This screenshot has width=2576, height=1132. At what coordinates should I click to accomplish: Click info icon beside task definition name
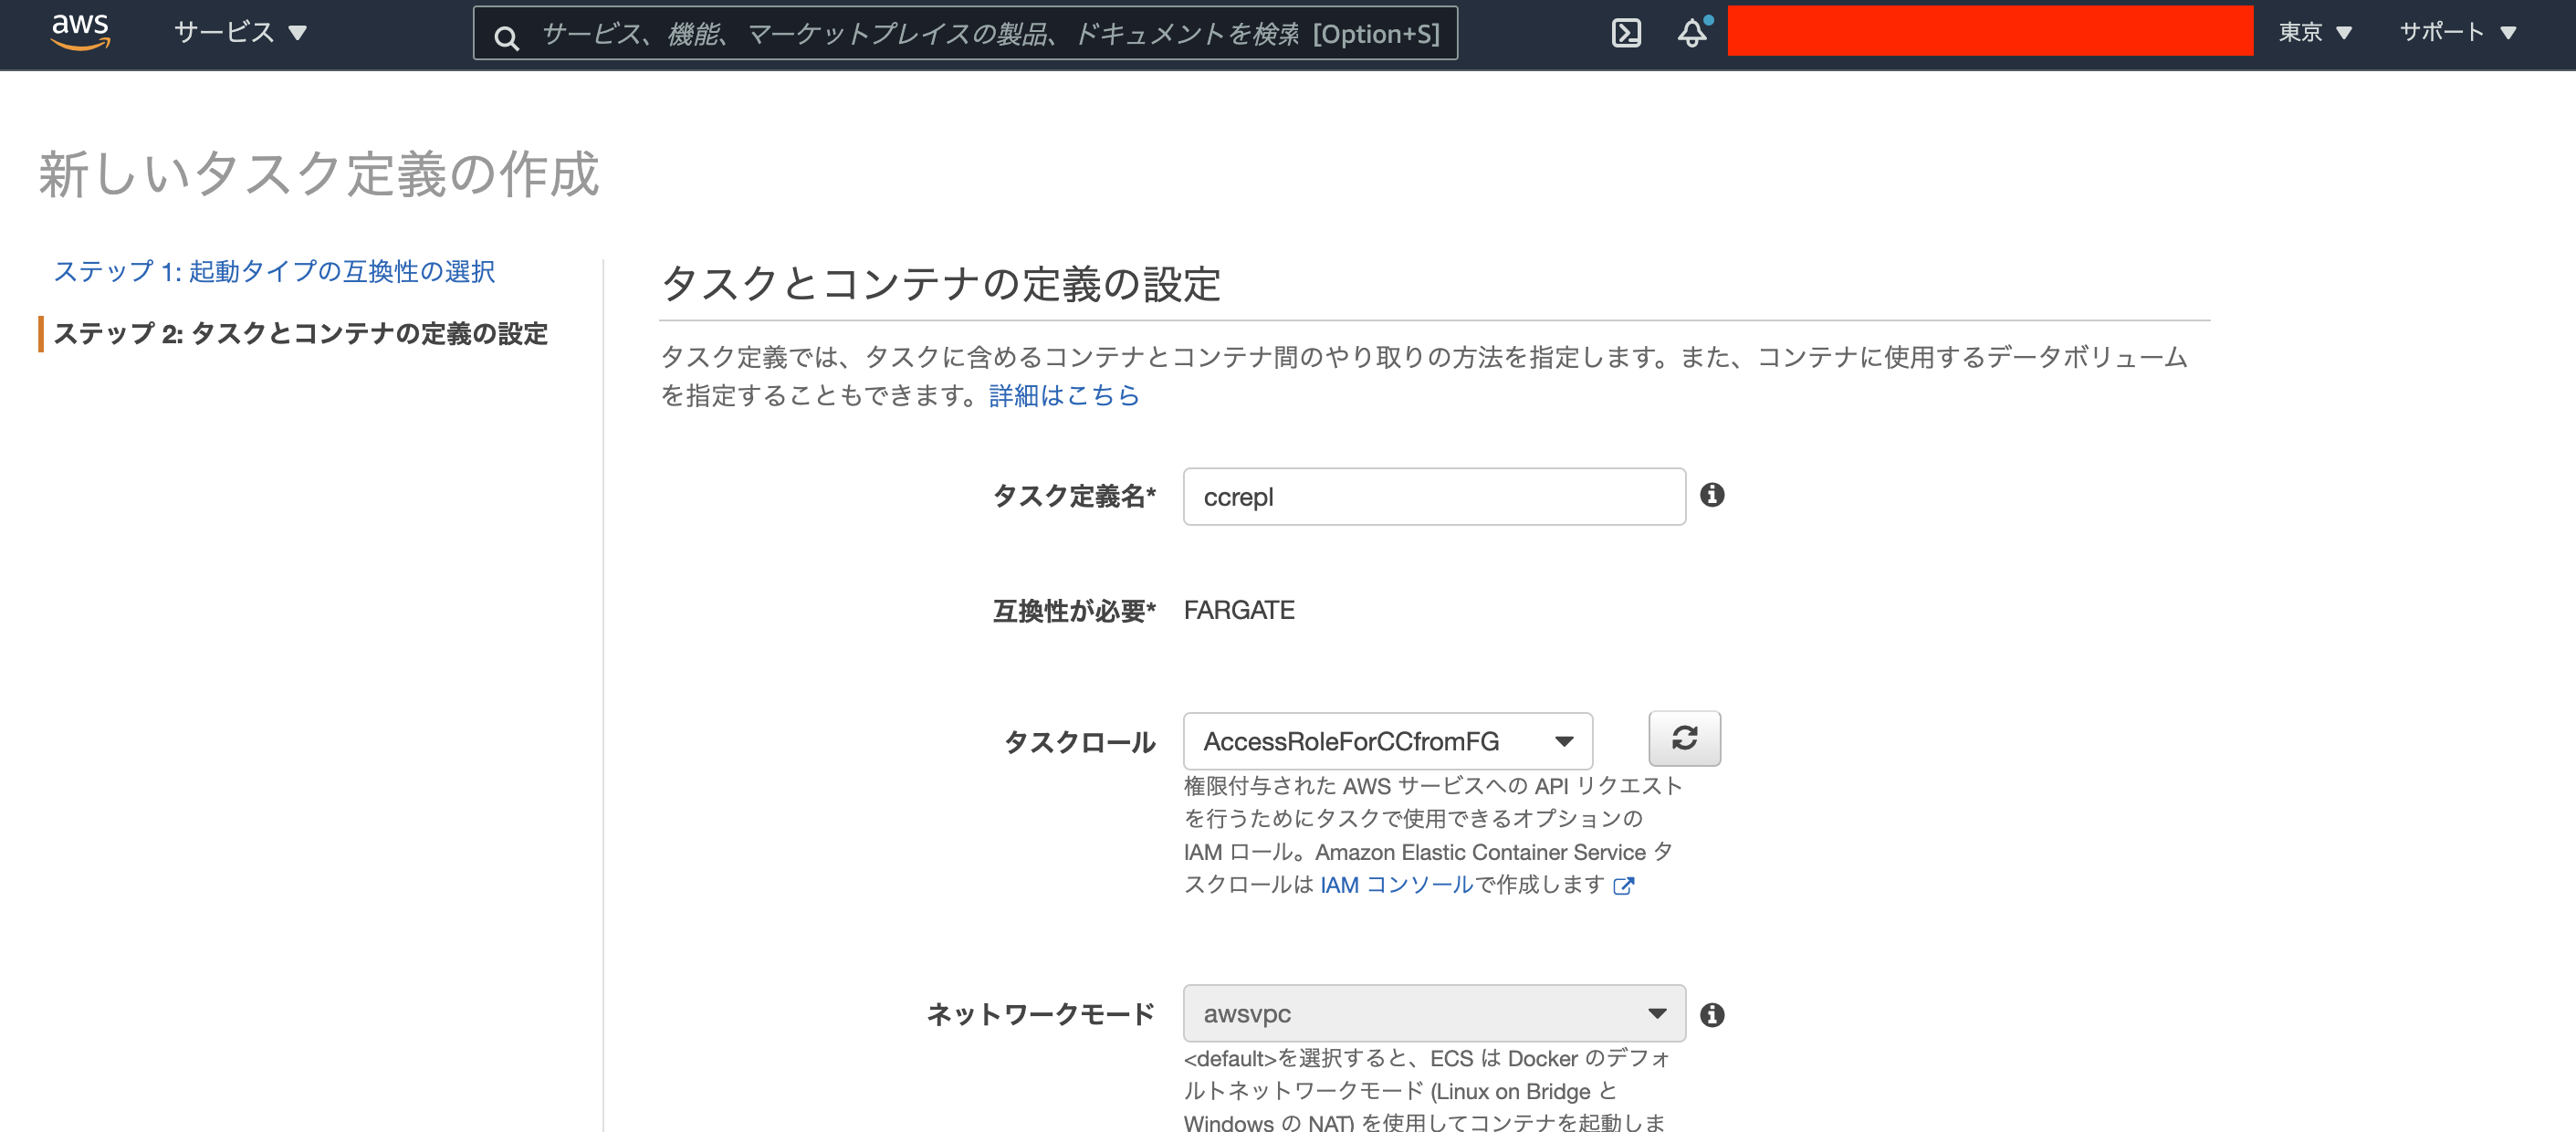(x=1712, y=495)
